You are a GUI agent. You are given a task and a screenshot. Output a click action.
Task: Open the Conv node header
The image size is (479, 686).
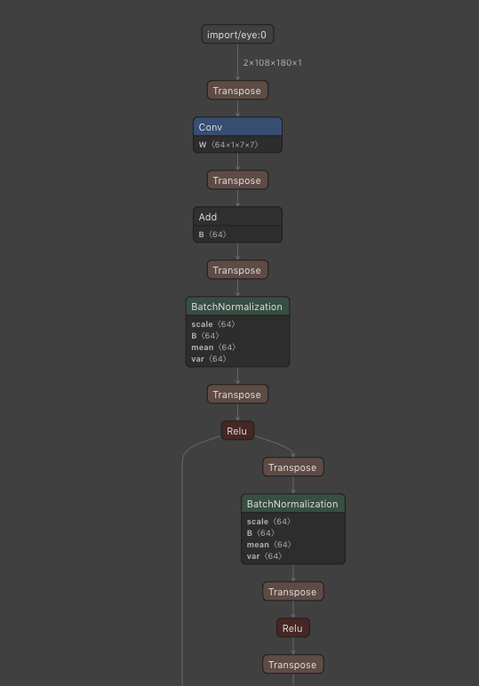(x=238, y=127)
